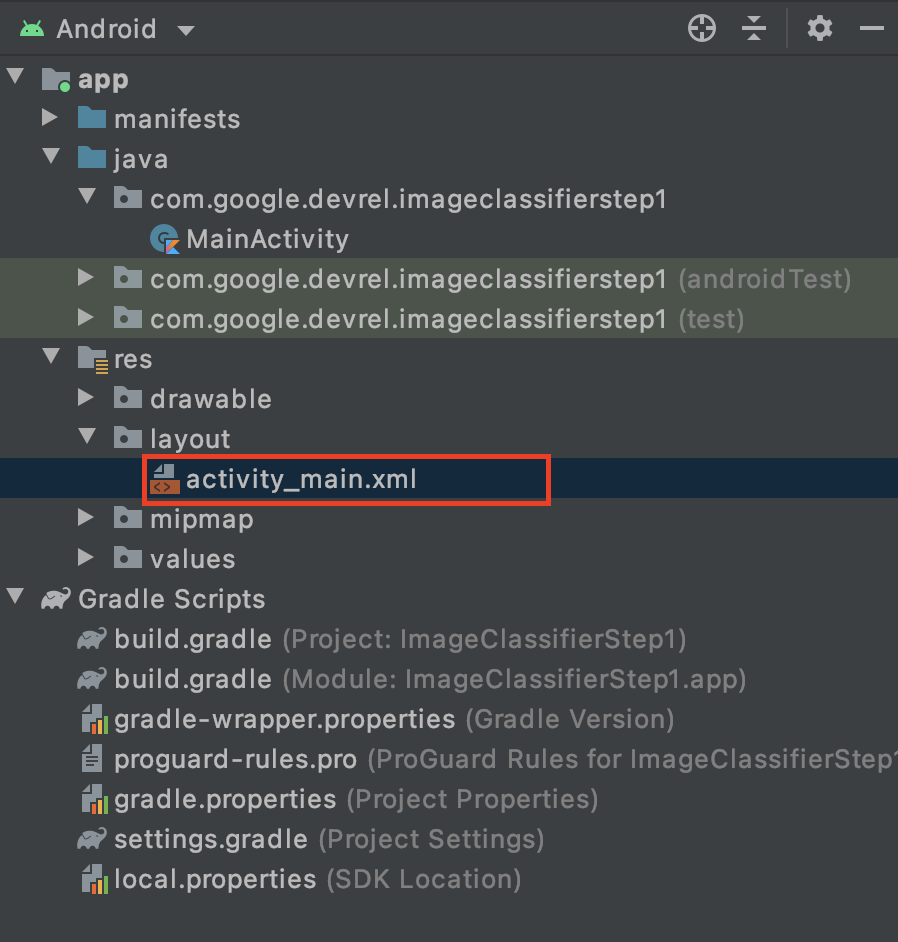
Task: Open project view settings gear
Action: coord(820,29)
